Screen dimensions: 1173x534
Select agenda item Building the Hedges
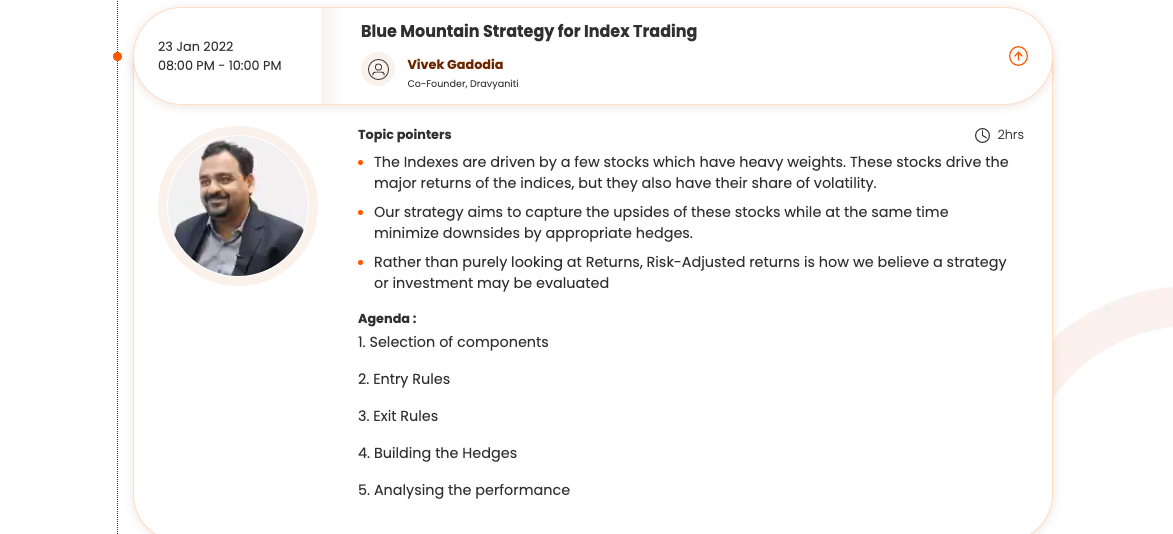coord(437,453)
